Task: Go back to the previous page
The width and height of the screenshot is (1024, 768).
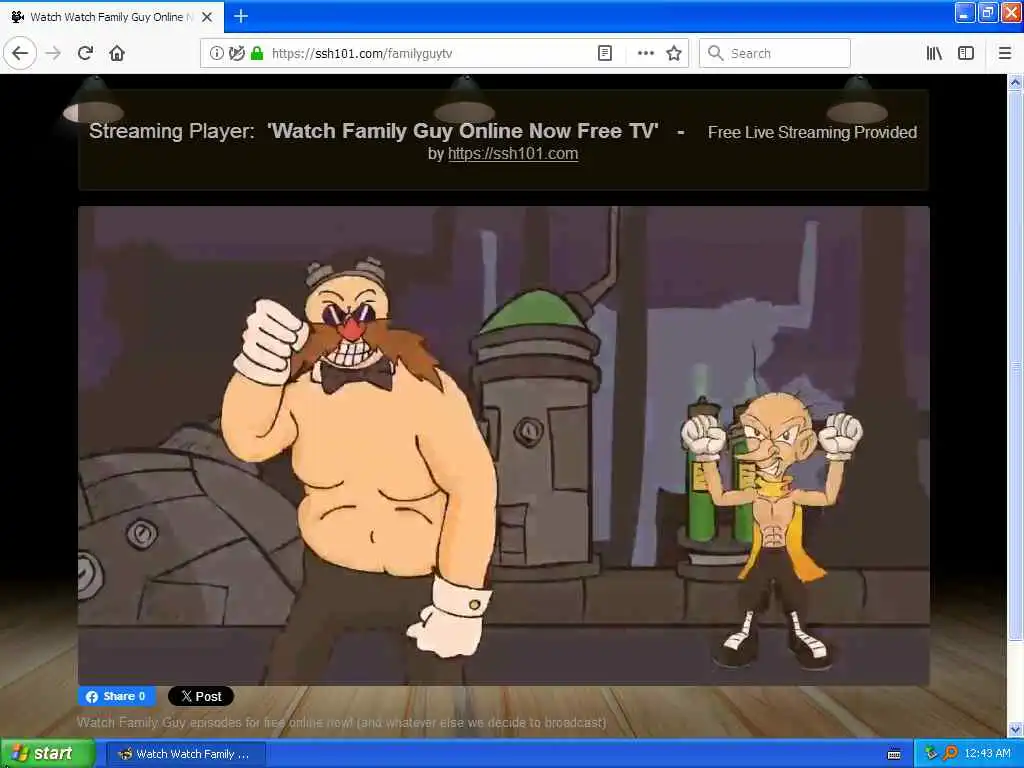Action: (20, 53)
